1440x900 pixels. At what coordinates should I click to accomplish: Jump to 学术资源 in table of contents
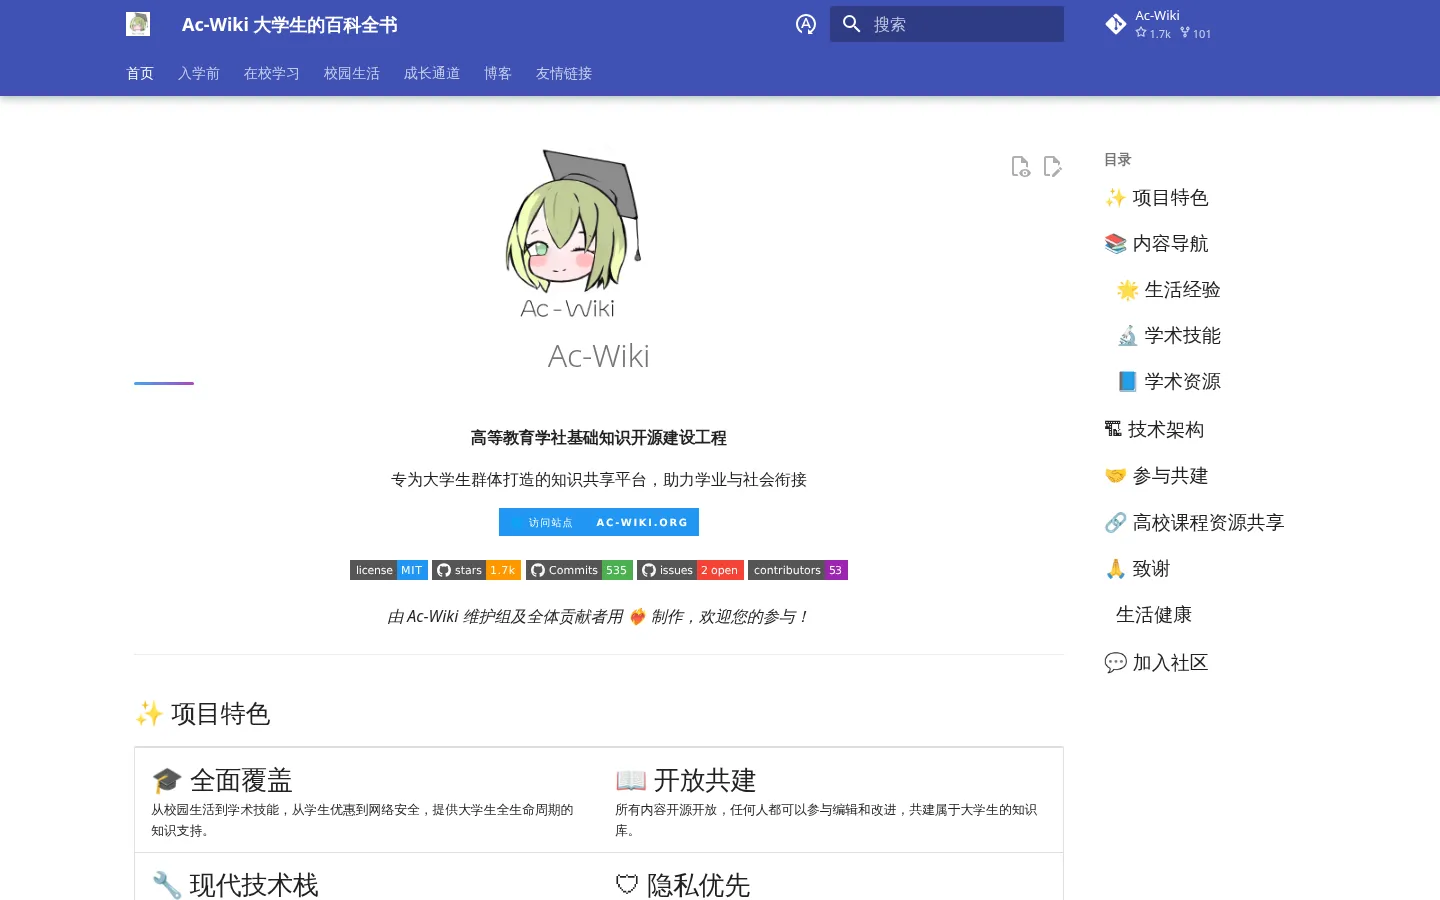click(1169, 382)
